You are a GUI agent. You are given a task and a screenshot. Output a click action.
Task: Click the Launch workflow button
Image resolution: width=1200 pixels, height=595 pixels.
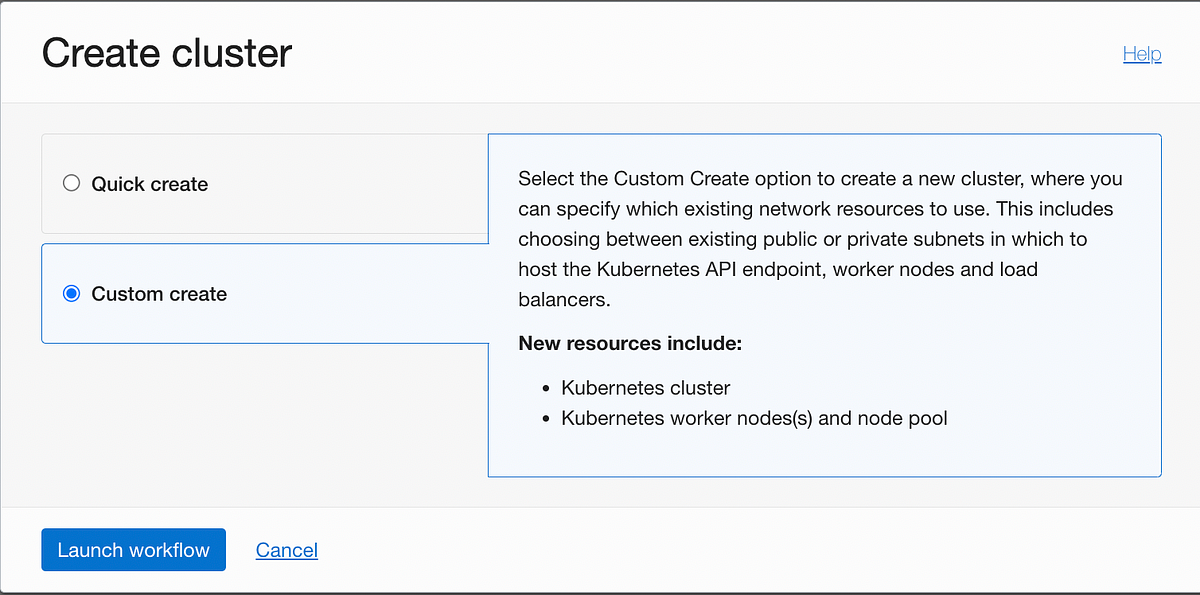point(133,550)
